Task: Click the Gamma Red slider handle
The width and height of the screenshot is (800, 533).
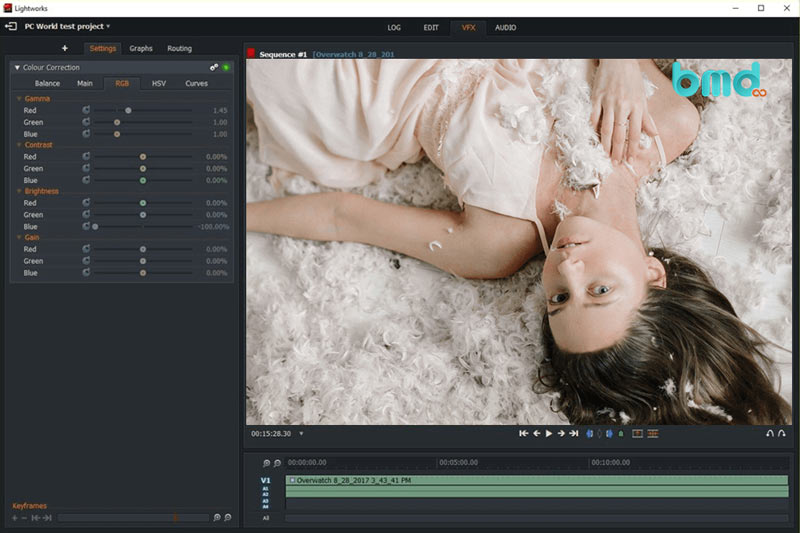Action: (x=129, y=110)
